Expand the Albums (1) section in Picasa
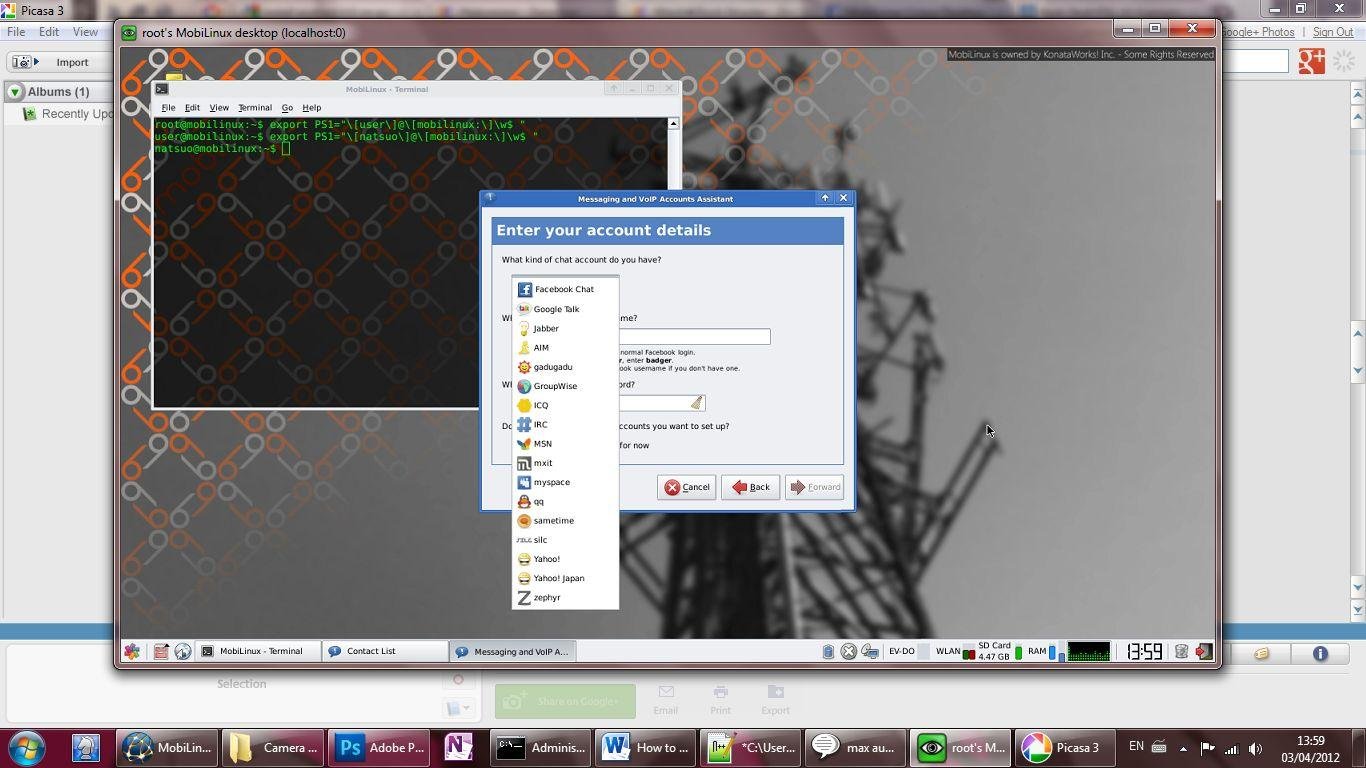The height and width of the screenshot is (768, 1366). [15, 91]
